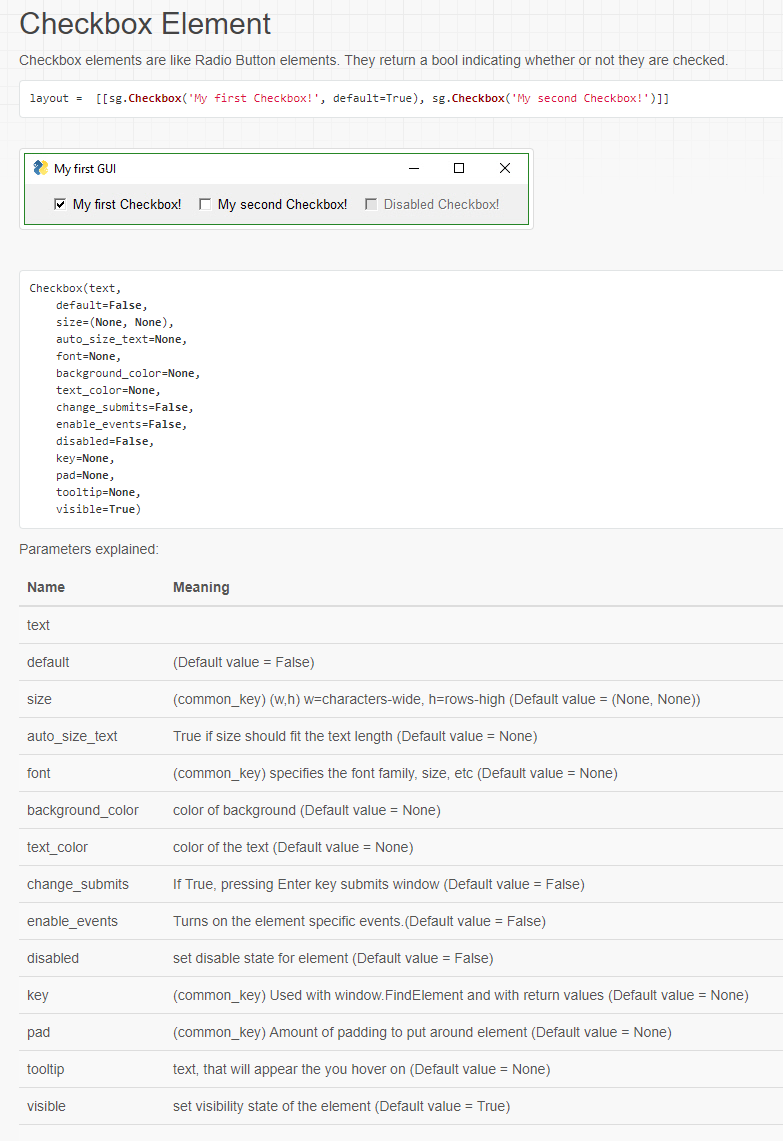The width and height of the screenshot is (783, 1141).
Task: Select the Checkbox Element page heading
Action: pyautogui.click(x=144, y=24)
